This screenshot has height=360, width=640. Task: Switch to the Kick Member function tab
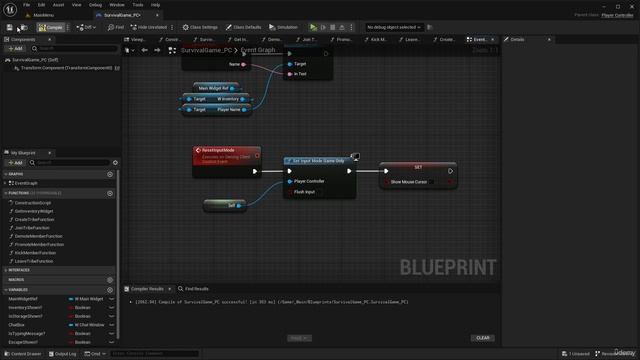point(375,40)
